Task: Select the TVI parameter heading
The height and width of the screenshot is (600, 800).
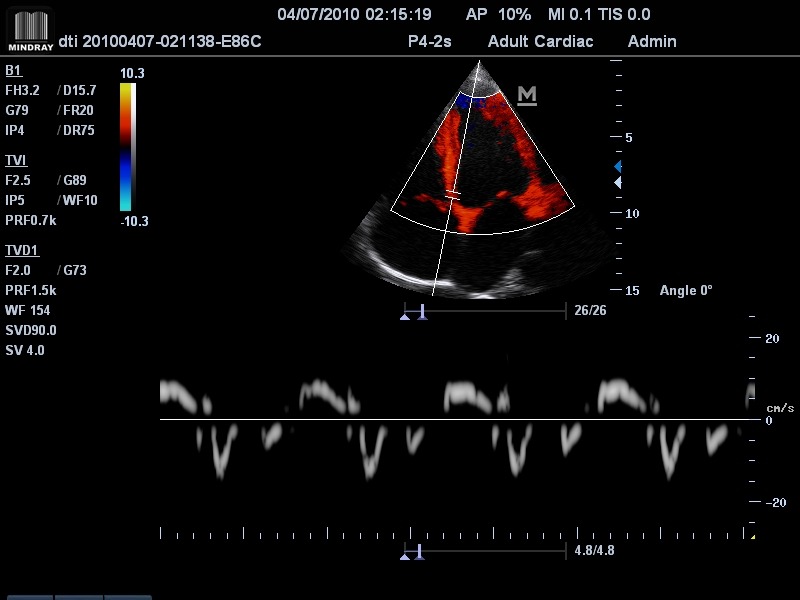Action: tap(16, 161)
